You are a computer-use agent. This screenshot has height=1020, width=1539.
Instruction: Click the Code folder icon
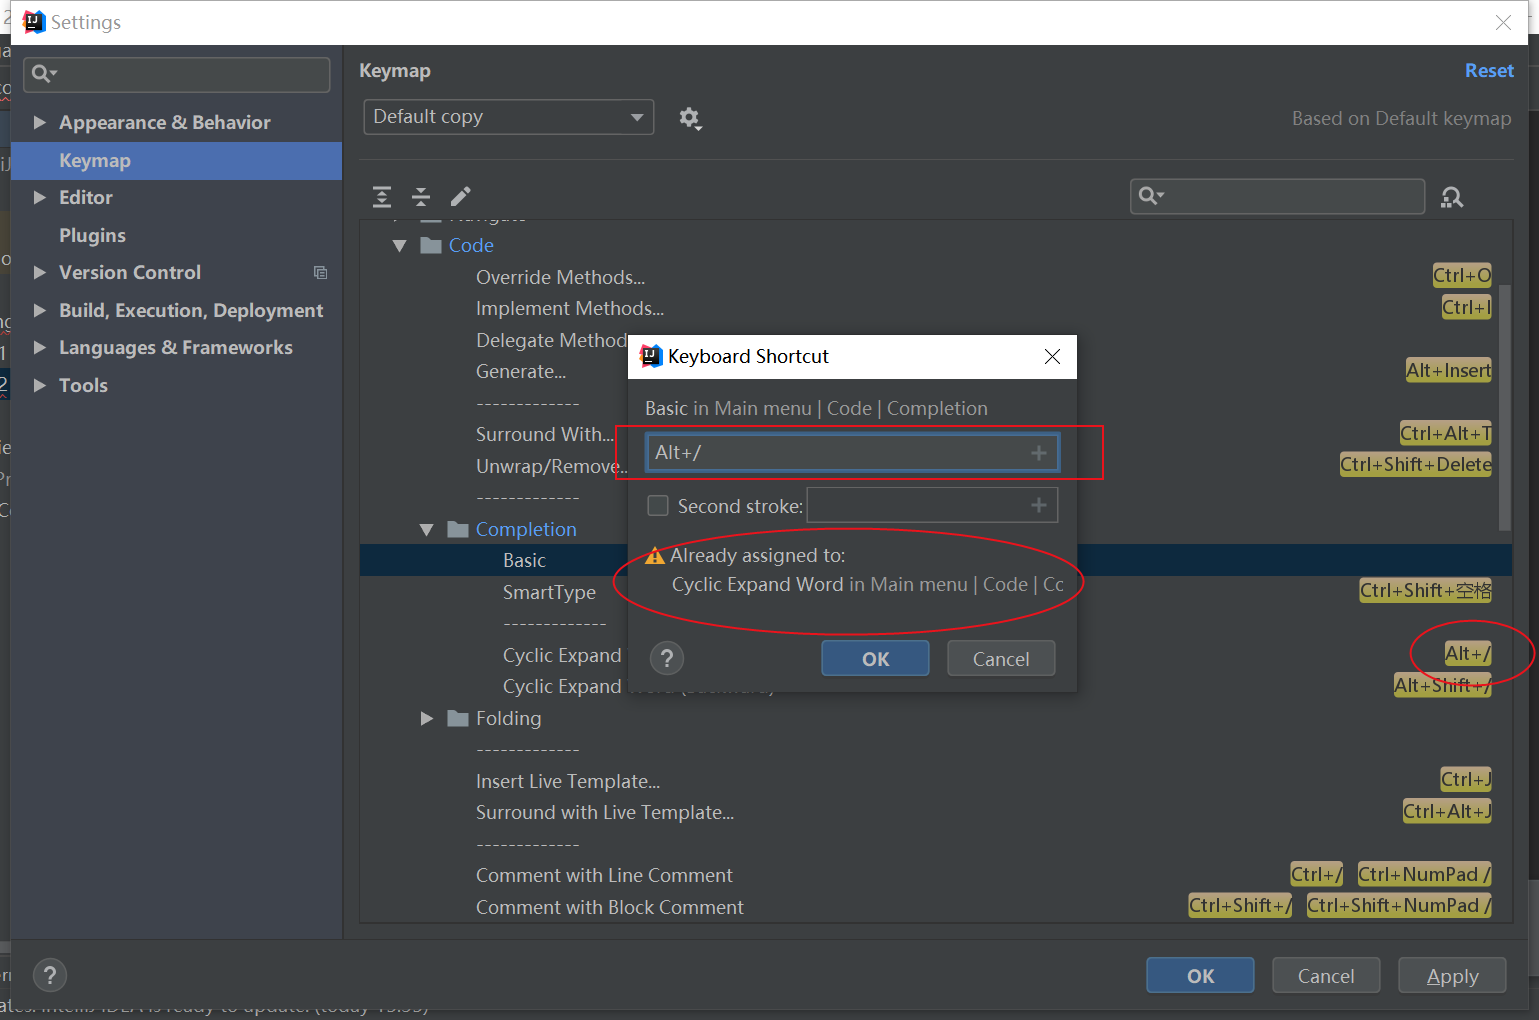[431, 245]
